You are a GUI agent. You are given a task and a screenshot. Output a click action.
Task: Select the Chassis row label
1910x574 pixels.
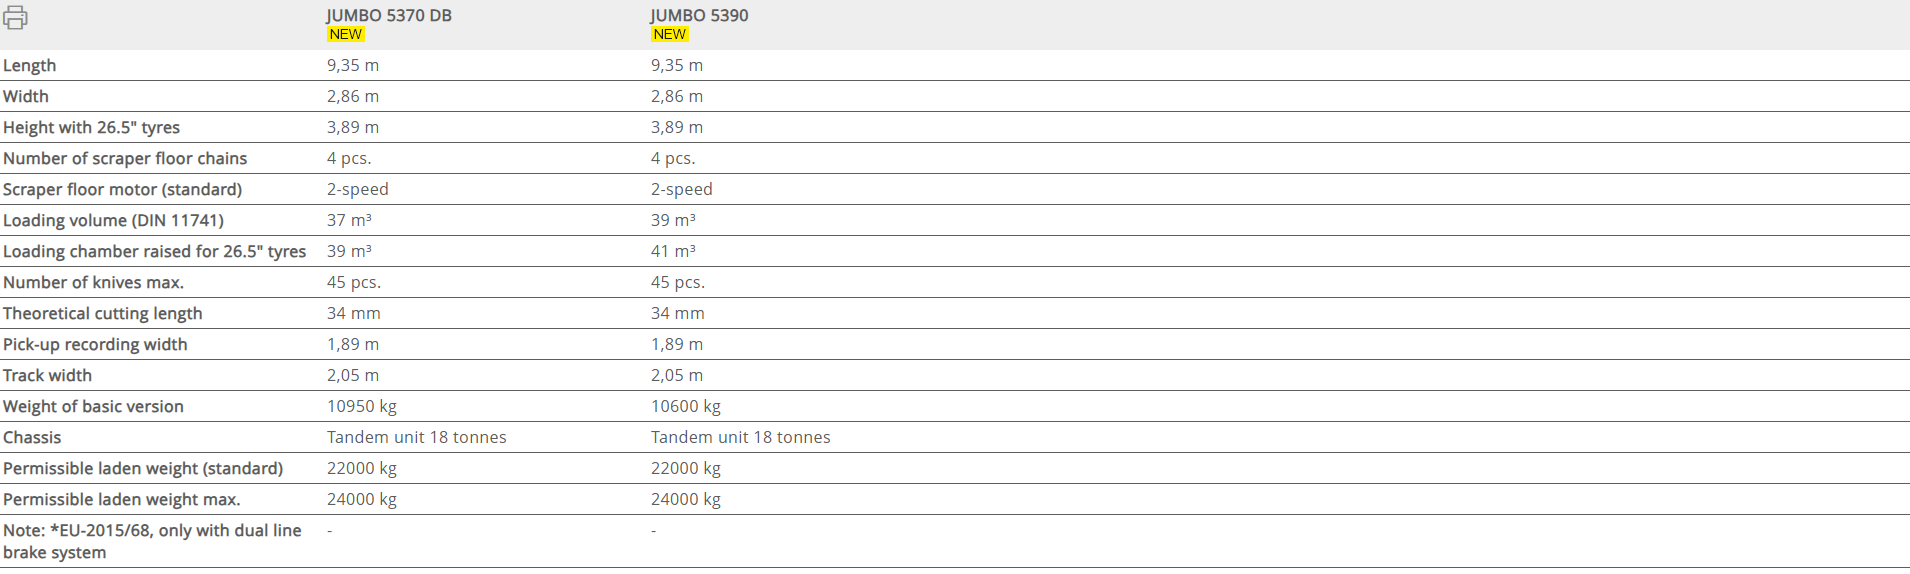(32, 437)
